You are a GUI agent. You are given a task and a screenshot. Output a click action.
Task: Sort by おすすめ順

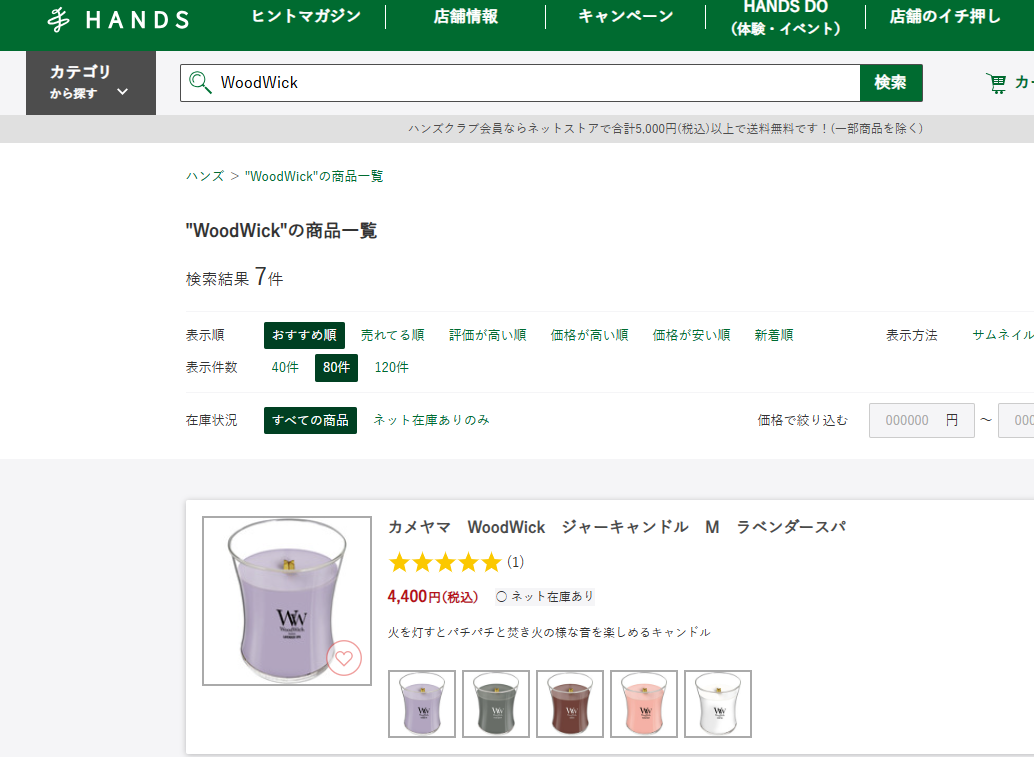[x=304, y=335]
